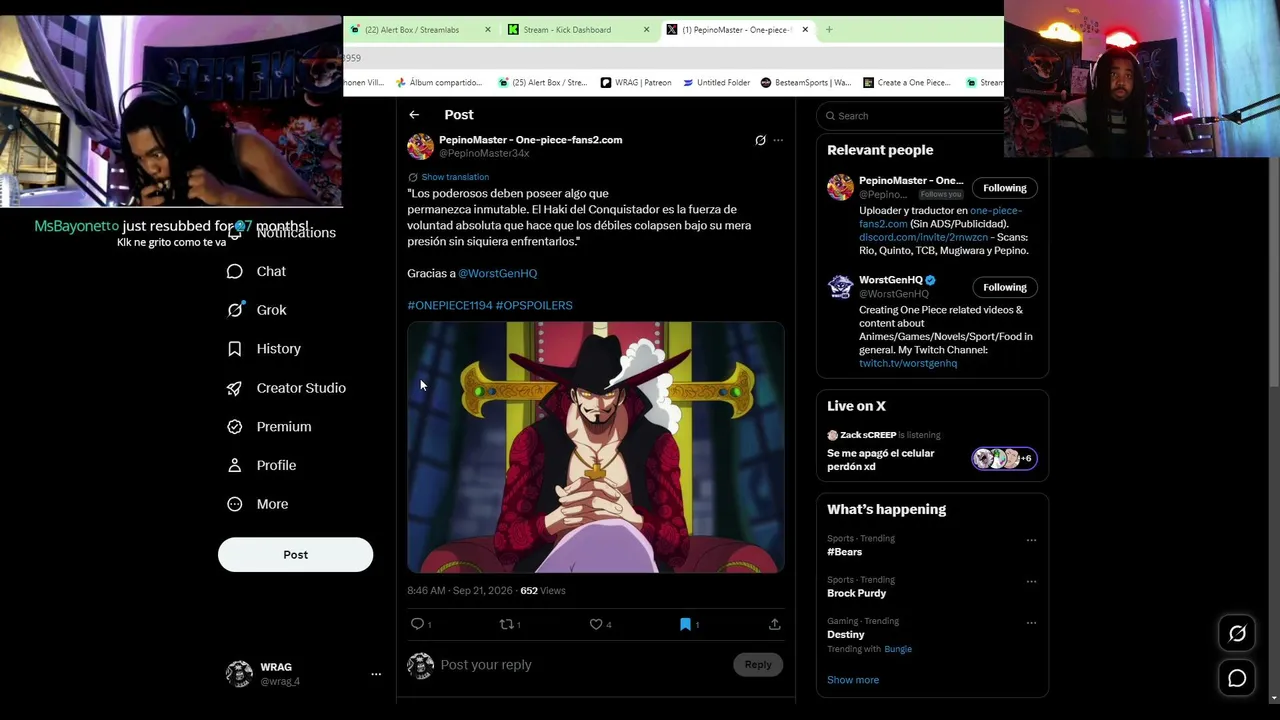Click the share icon under the post

774,624
